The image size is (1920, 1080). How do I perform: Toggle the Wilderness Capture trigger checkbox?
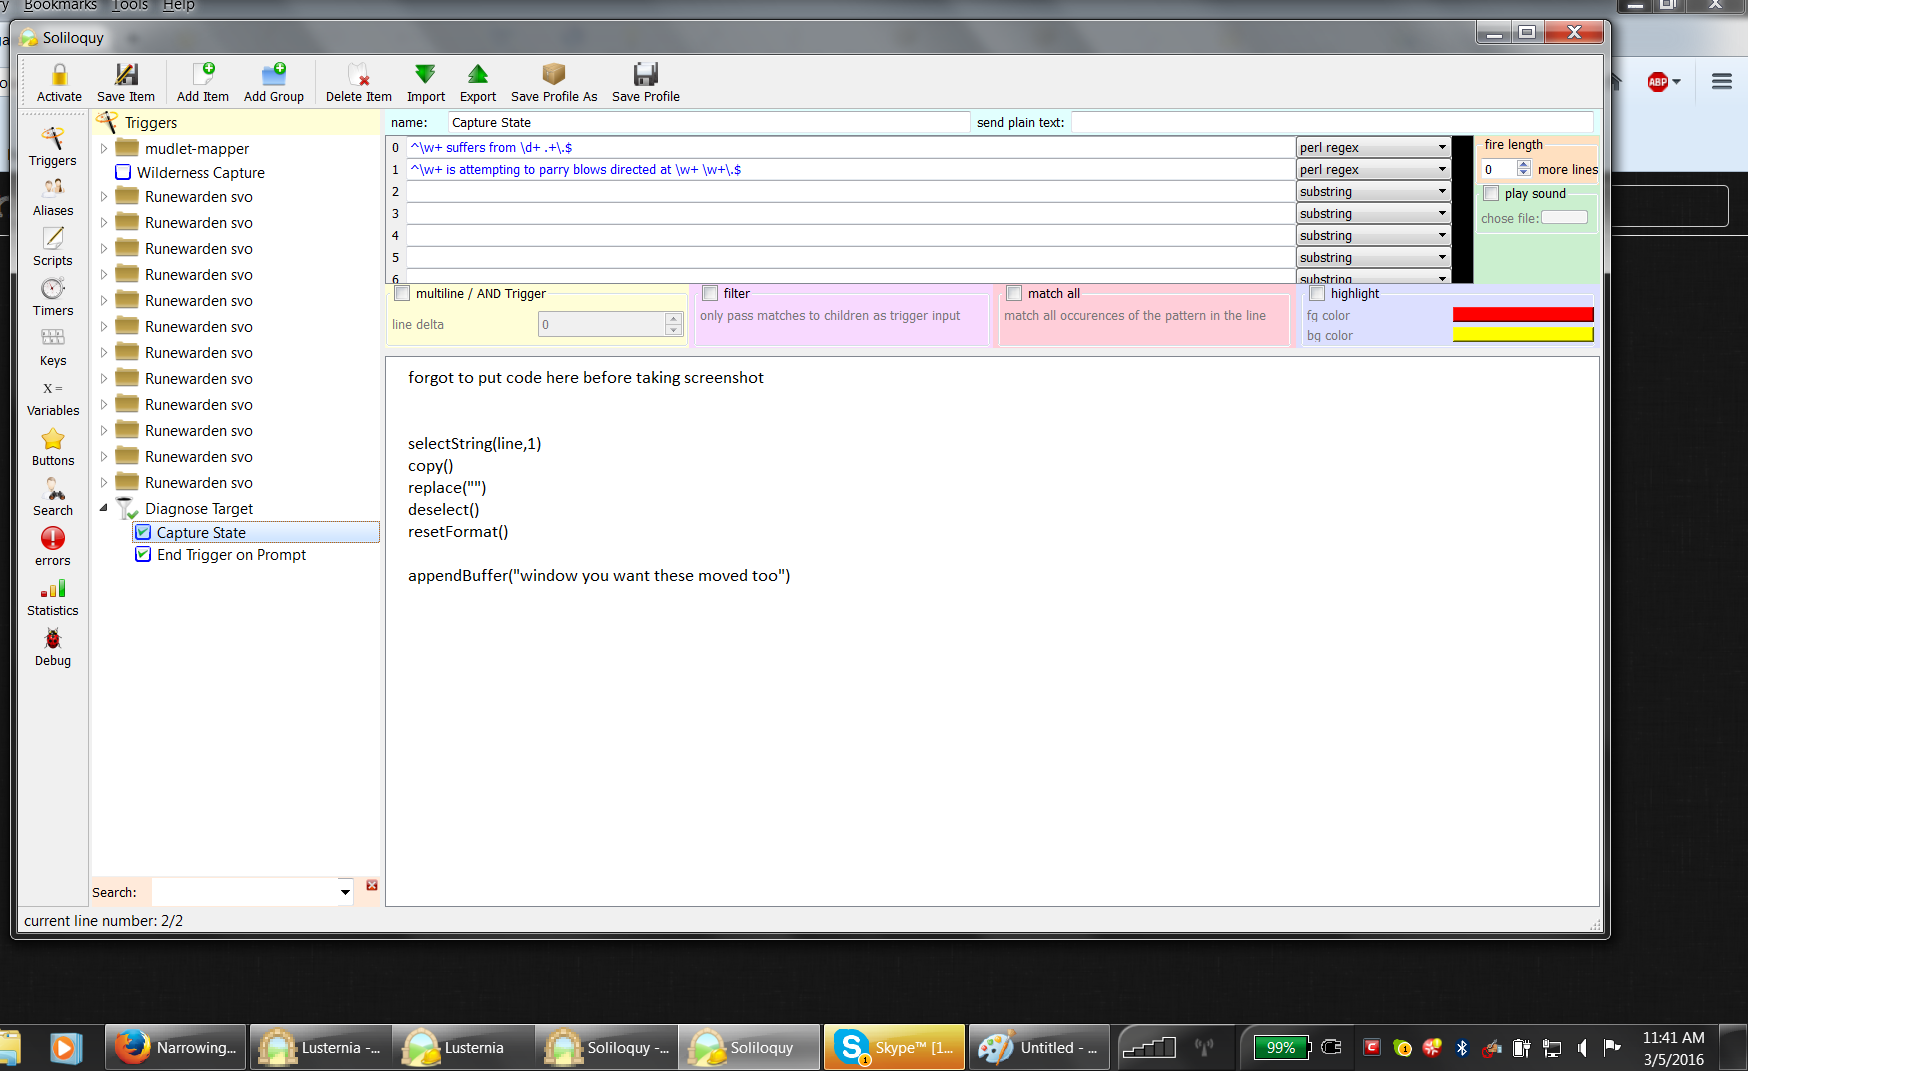click(x=123, y=172)
